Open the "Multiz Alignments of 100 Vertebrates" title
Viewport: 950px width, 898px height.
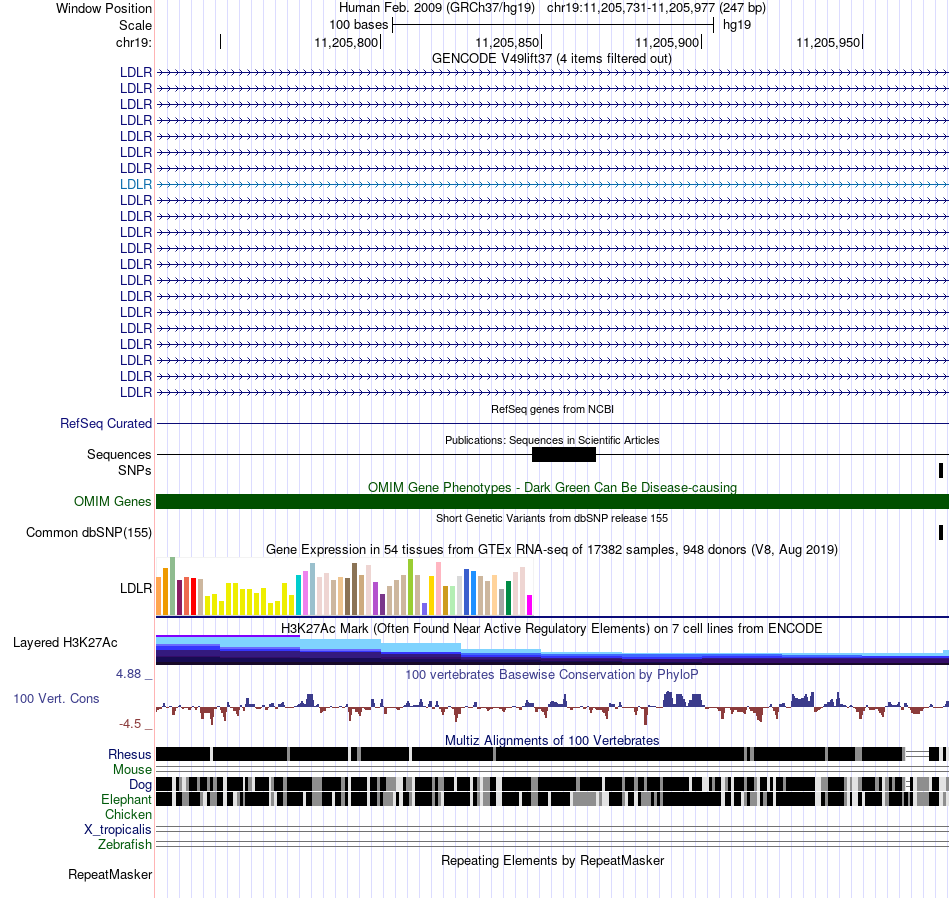click(x=552, y=740)
